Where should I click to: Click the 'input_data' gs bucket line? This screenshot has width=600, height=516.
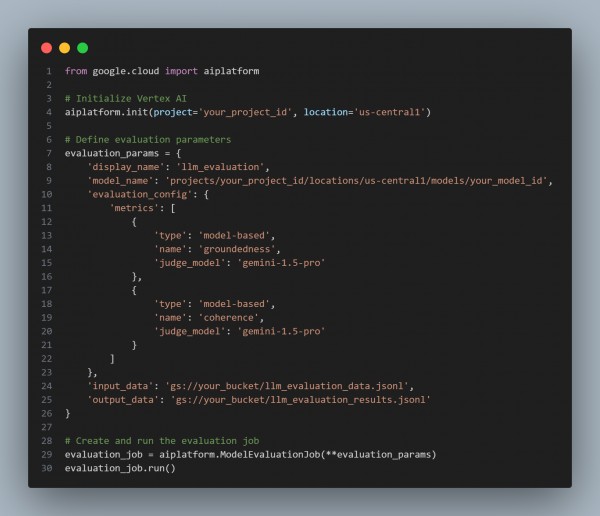coord(251,386)
